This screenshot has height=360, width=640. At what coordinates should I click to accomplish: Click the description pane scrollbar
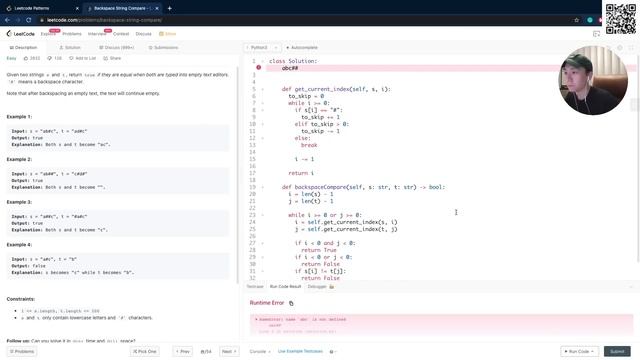tap(238, 176)
